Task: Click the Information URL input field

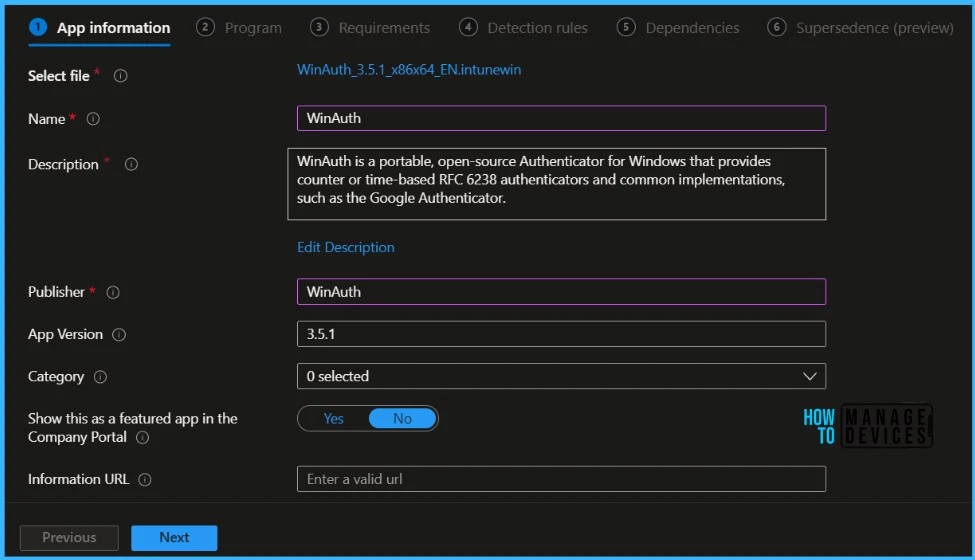Action: [561, 479]
